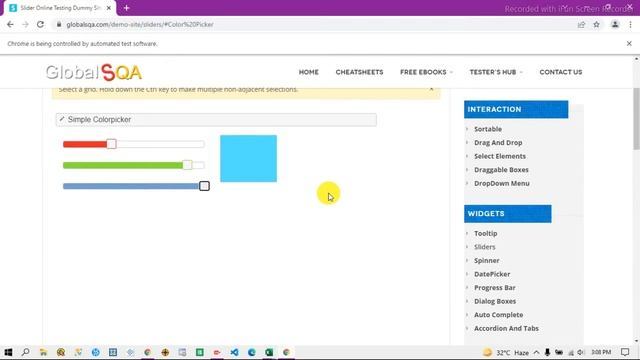Show hidden system tray icons
This screenshot has height=360, width=640.
pos(536,352)
